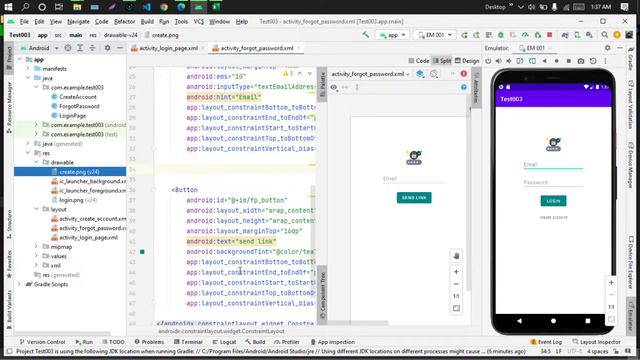Open the Emulator panel settings gear
Screen dimensions: 640x360
coord(608,48)
